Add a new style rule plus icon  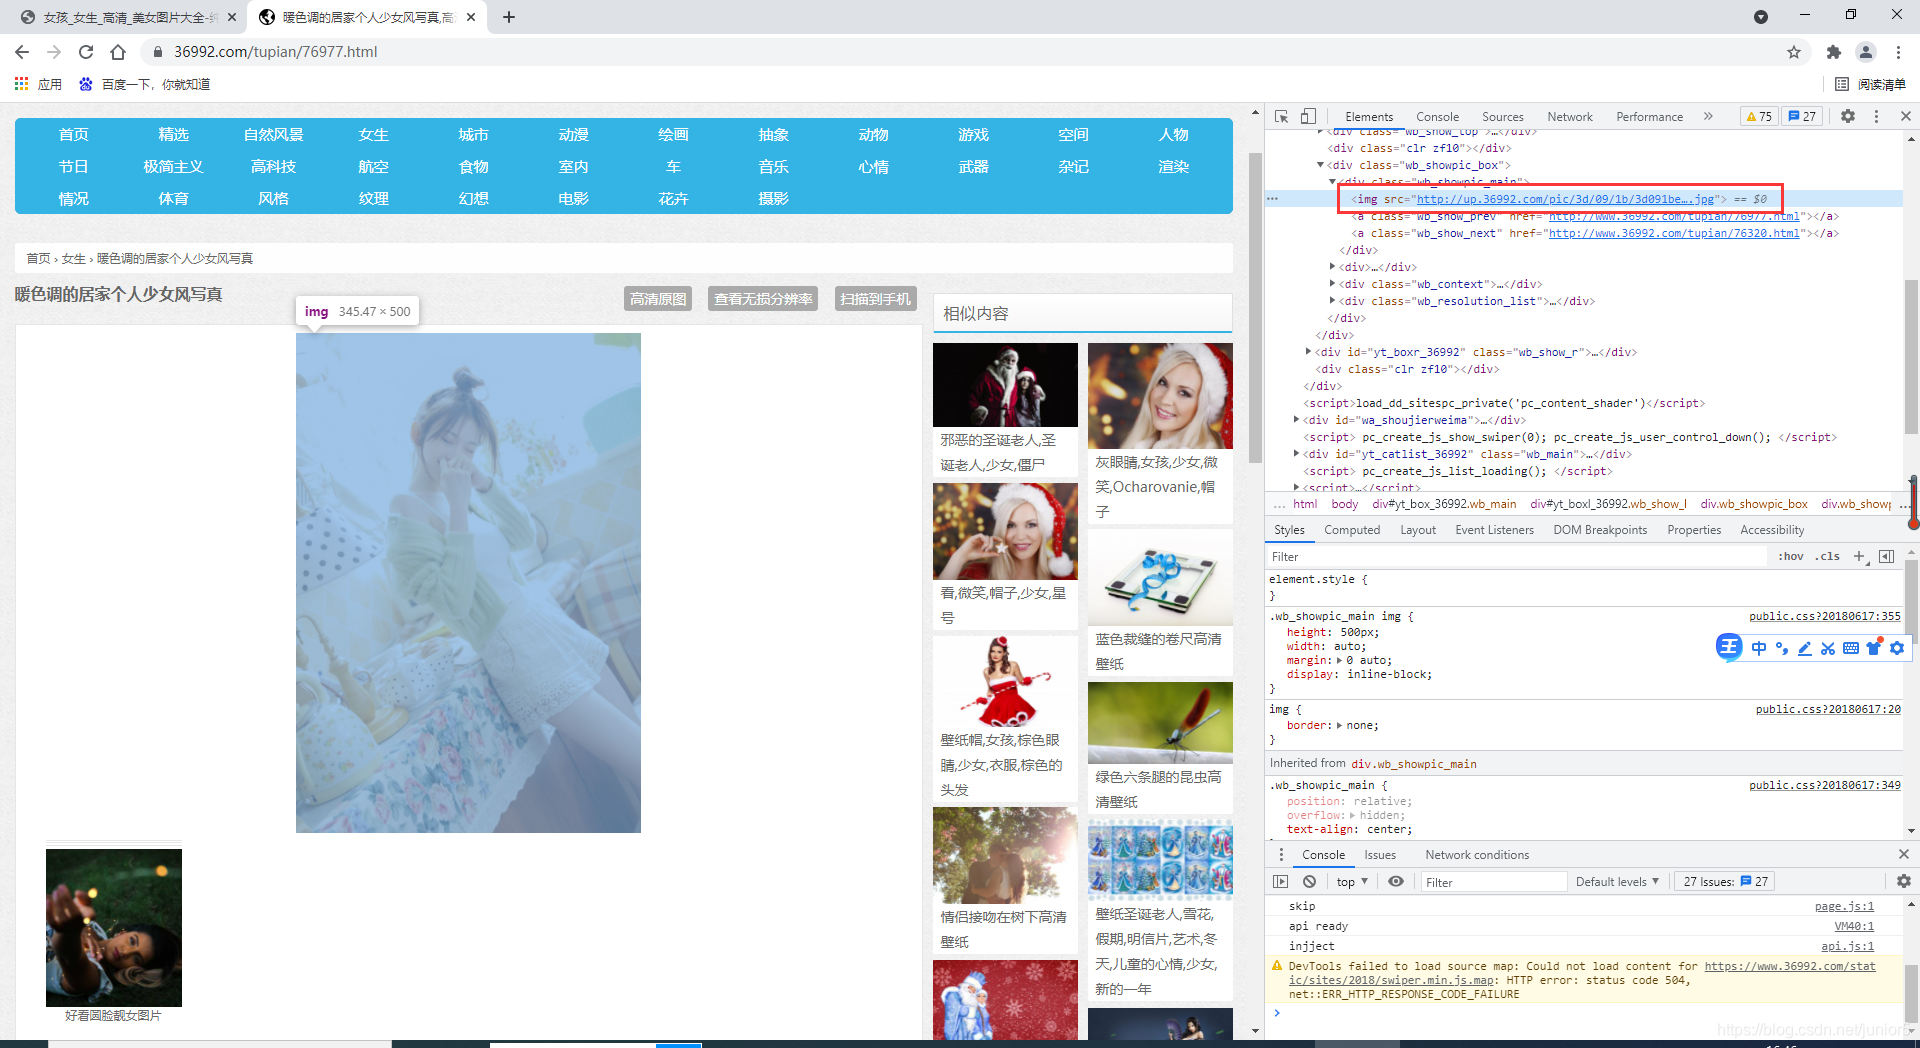coord(1859,557)
